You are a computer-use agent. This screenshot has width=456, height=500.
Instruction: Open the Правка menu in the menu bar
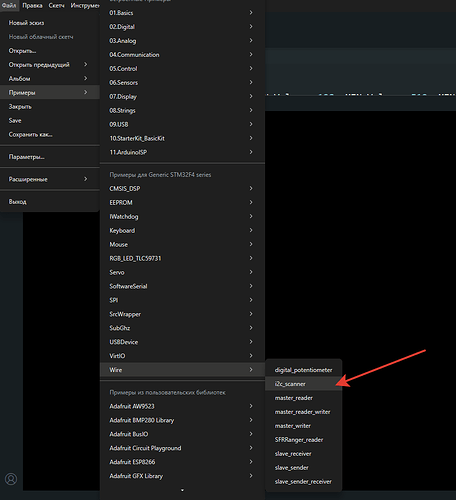pos(32,5)
